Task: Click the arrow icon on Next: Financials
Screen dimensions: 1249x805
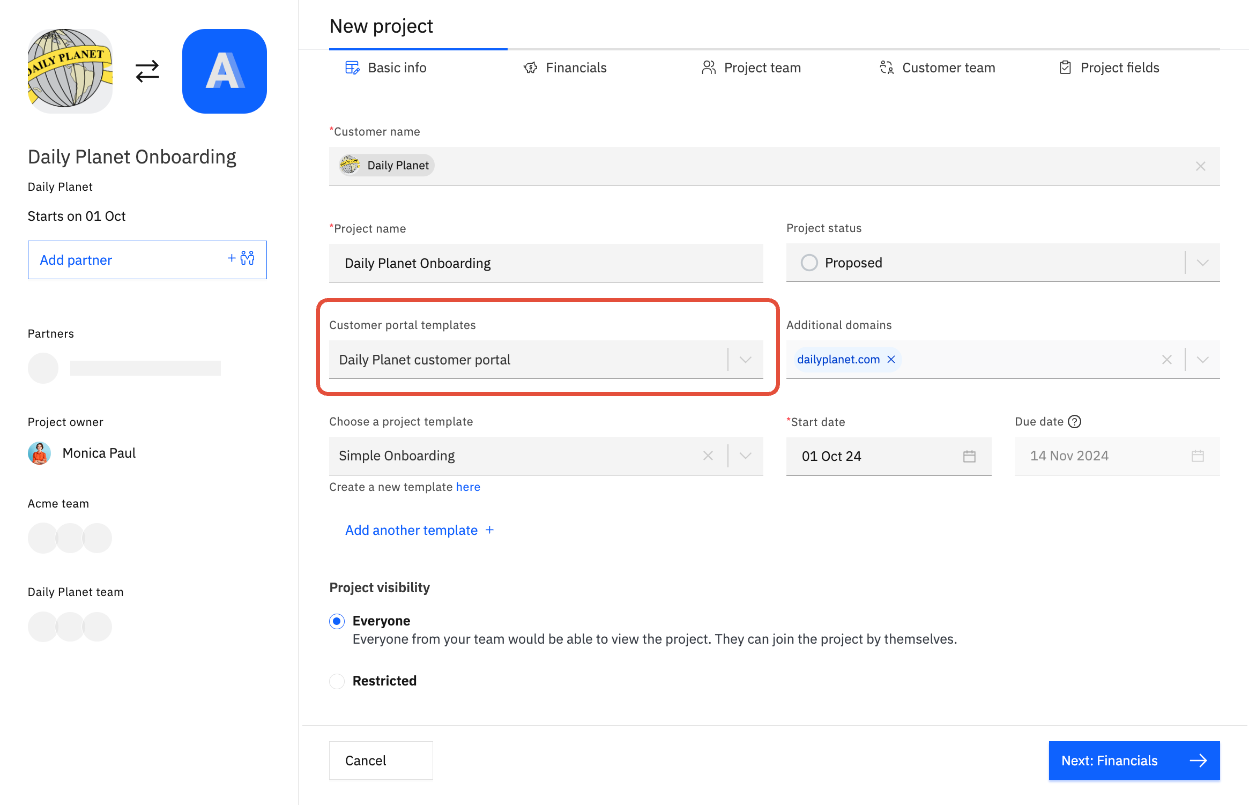Action: click(x=1198, y=761)
